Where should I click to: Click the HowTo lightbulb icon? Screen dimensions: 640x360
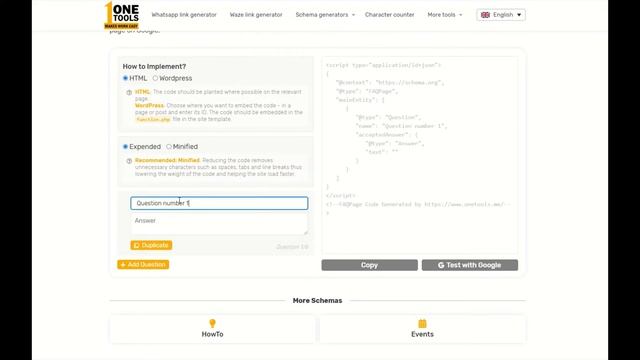click(x=212, y=323)
